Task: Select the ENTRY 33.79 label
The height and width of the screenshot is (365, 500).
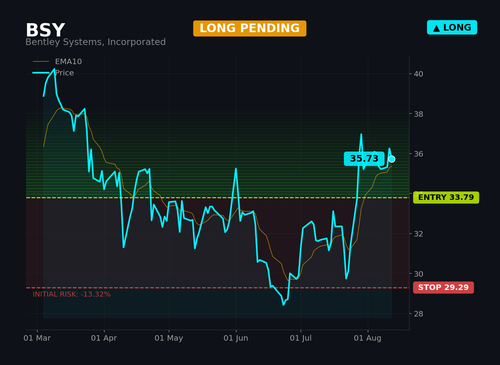Action: pyautogui.click(x=446, y=197)
